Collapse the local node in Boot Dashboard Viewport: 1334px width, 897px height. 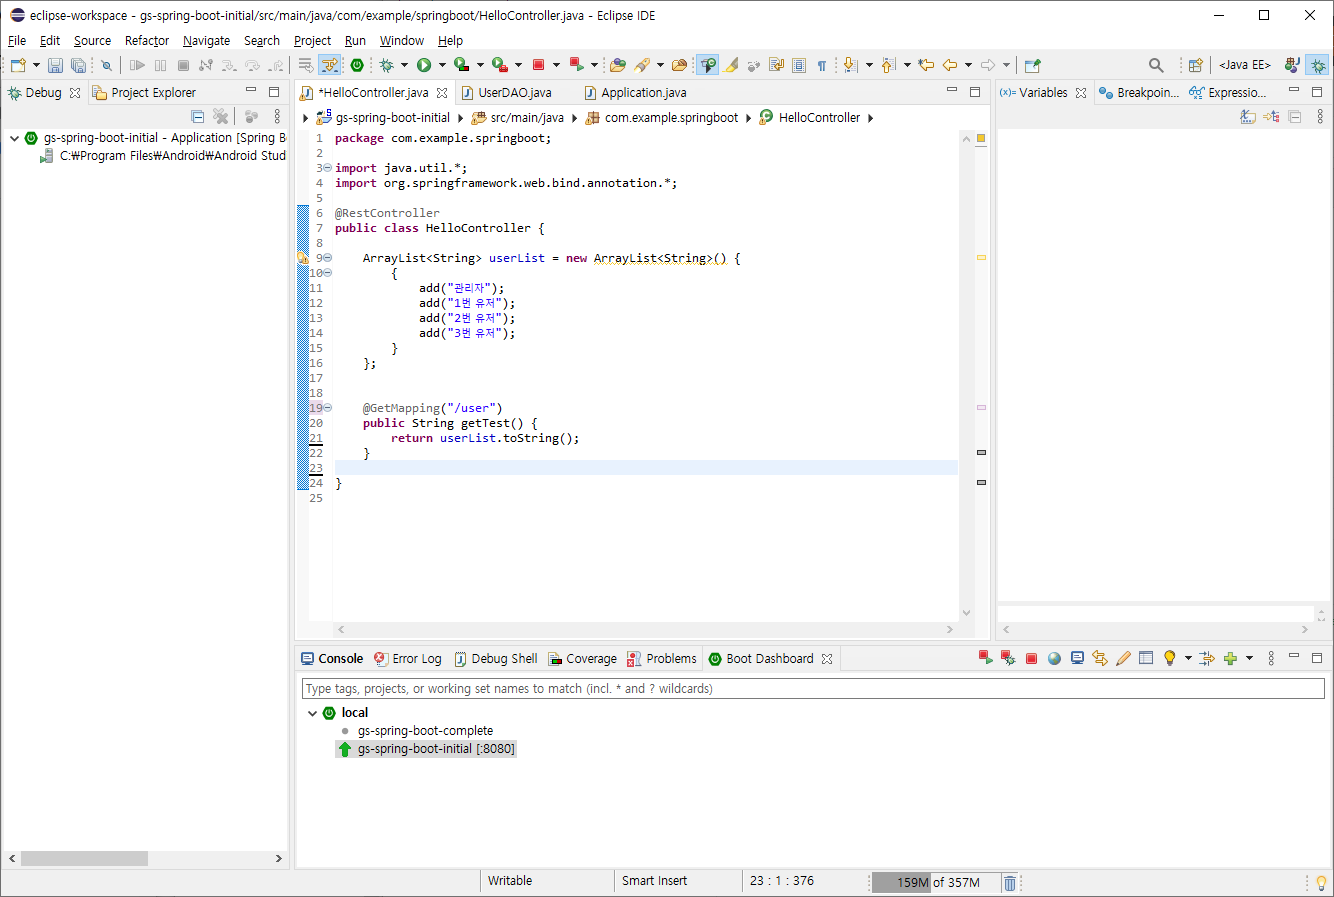pyautogui.click(x=312, y=713)
